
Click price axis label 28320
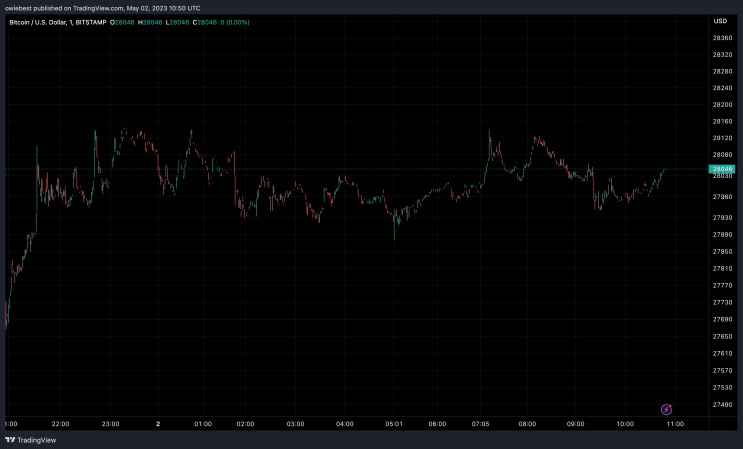722,54
